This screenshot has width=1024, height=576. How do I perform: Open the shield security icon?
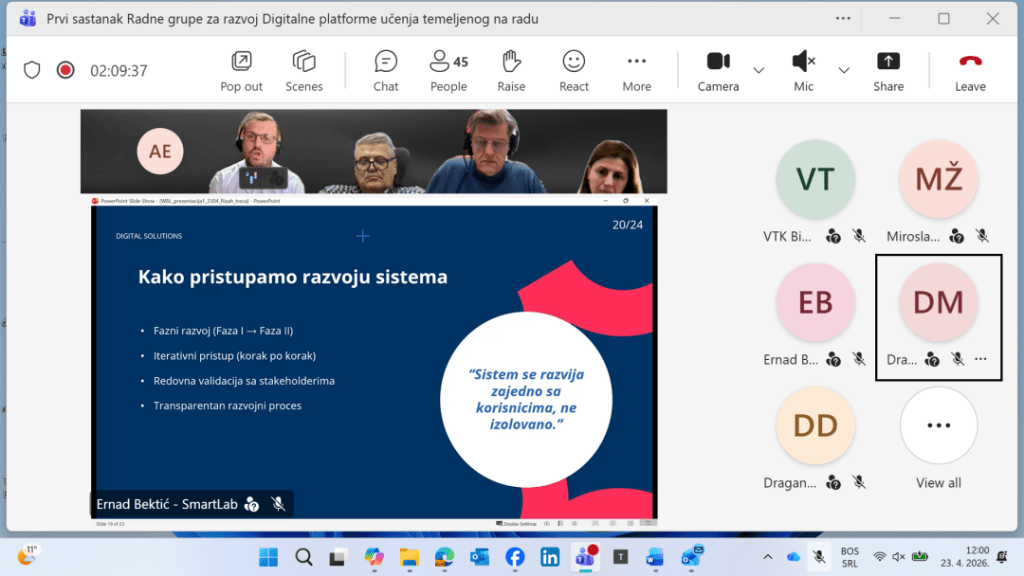tap(32, 70)
